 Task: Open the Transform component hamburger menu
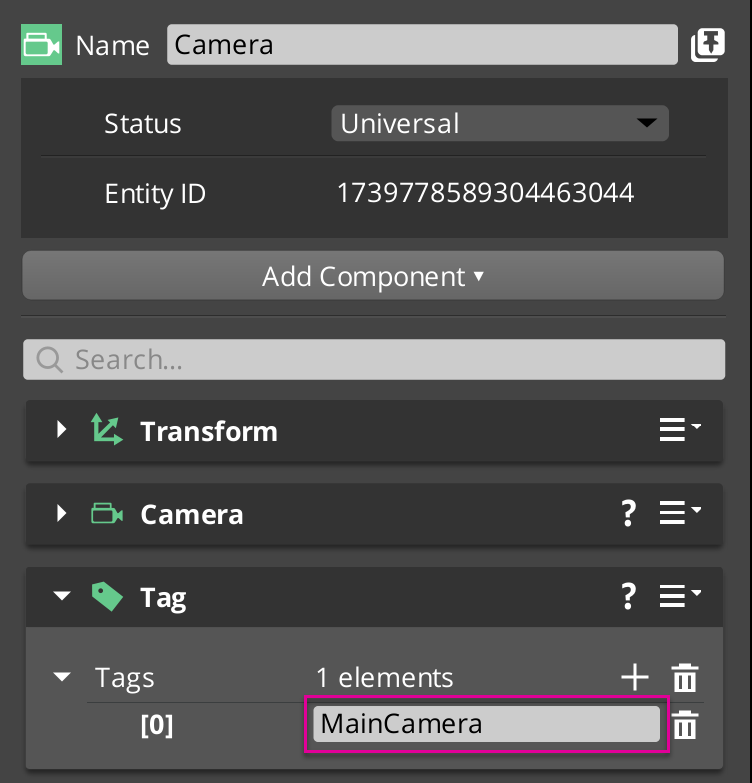click(x=680, y=431)
